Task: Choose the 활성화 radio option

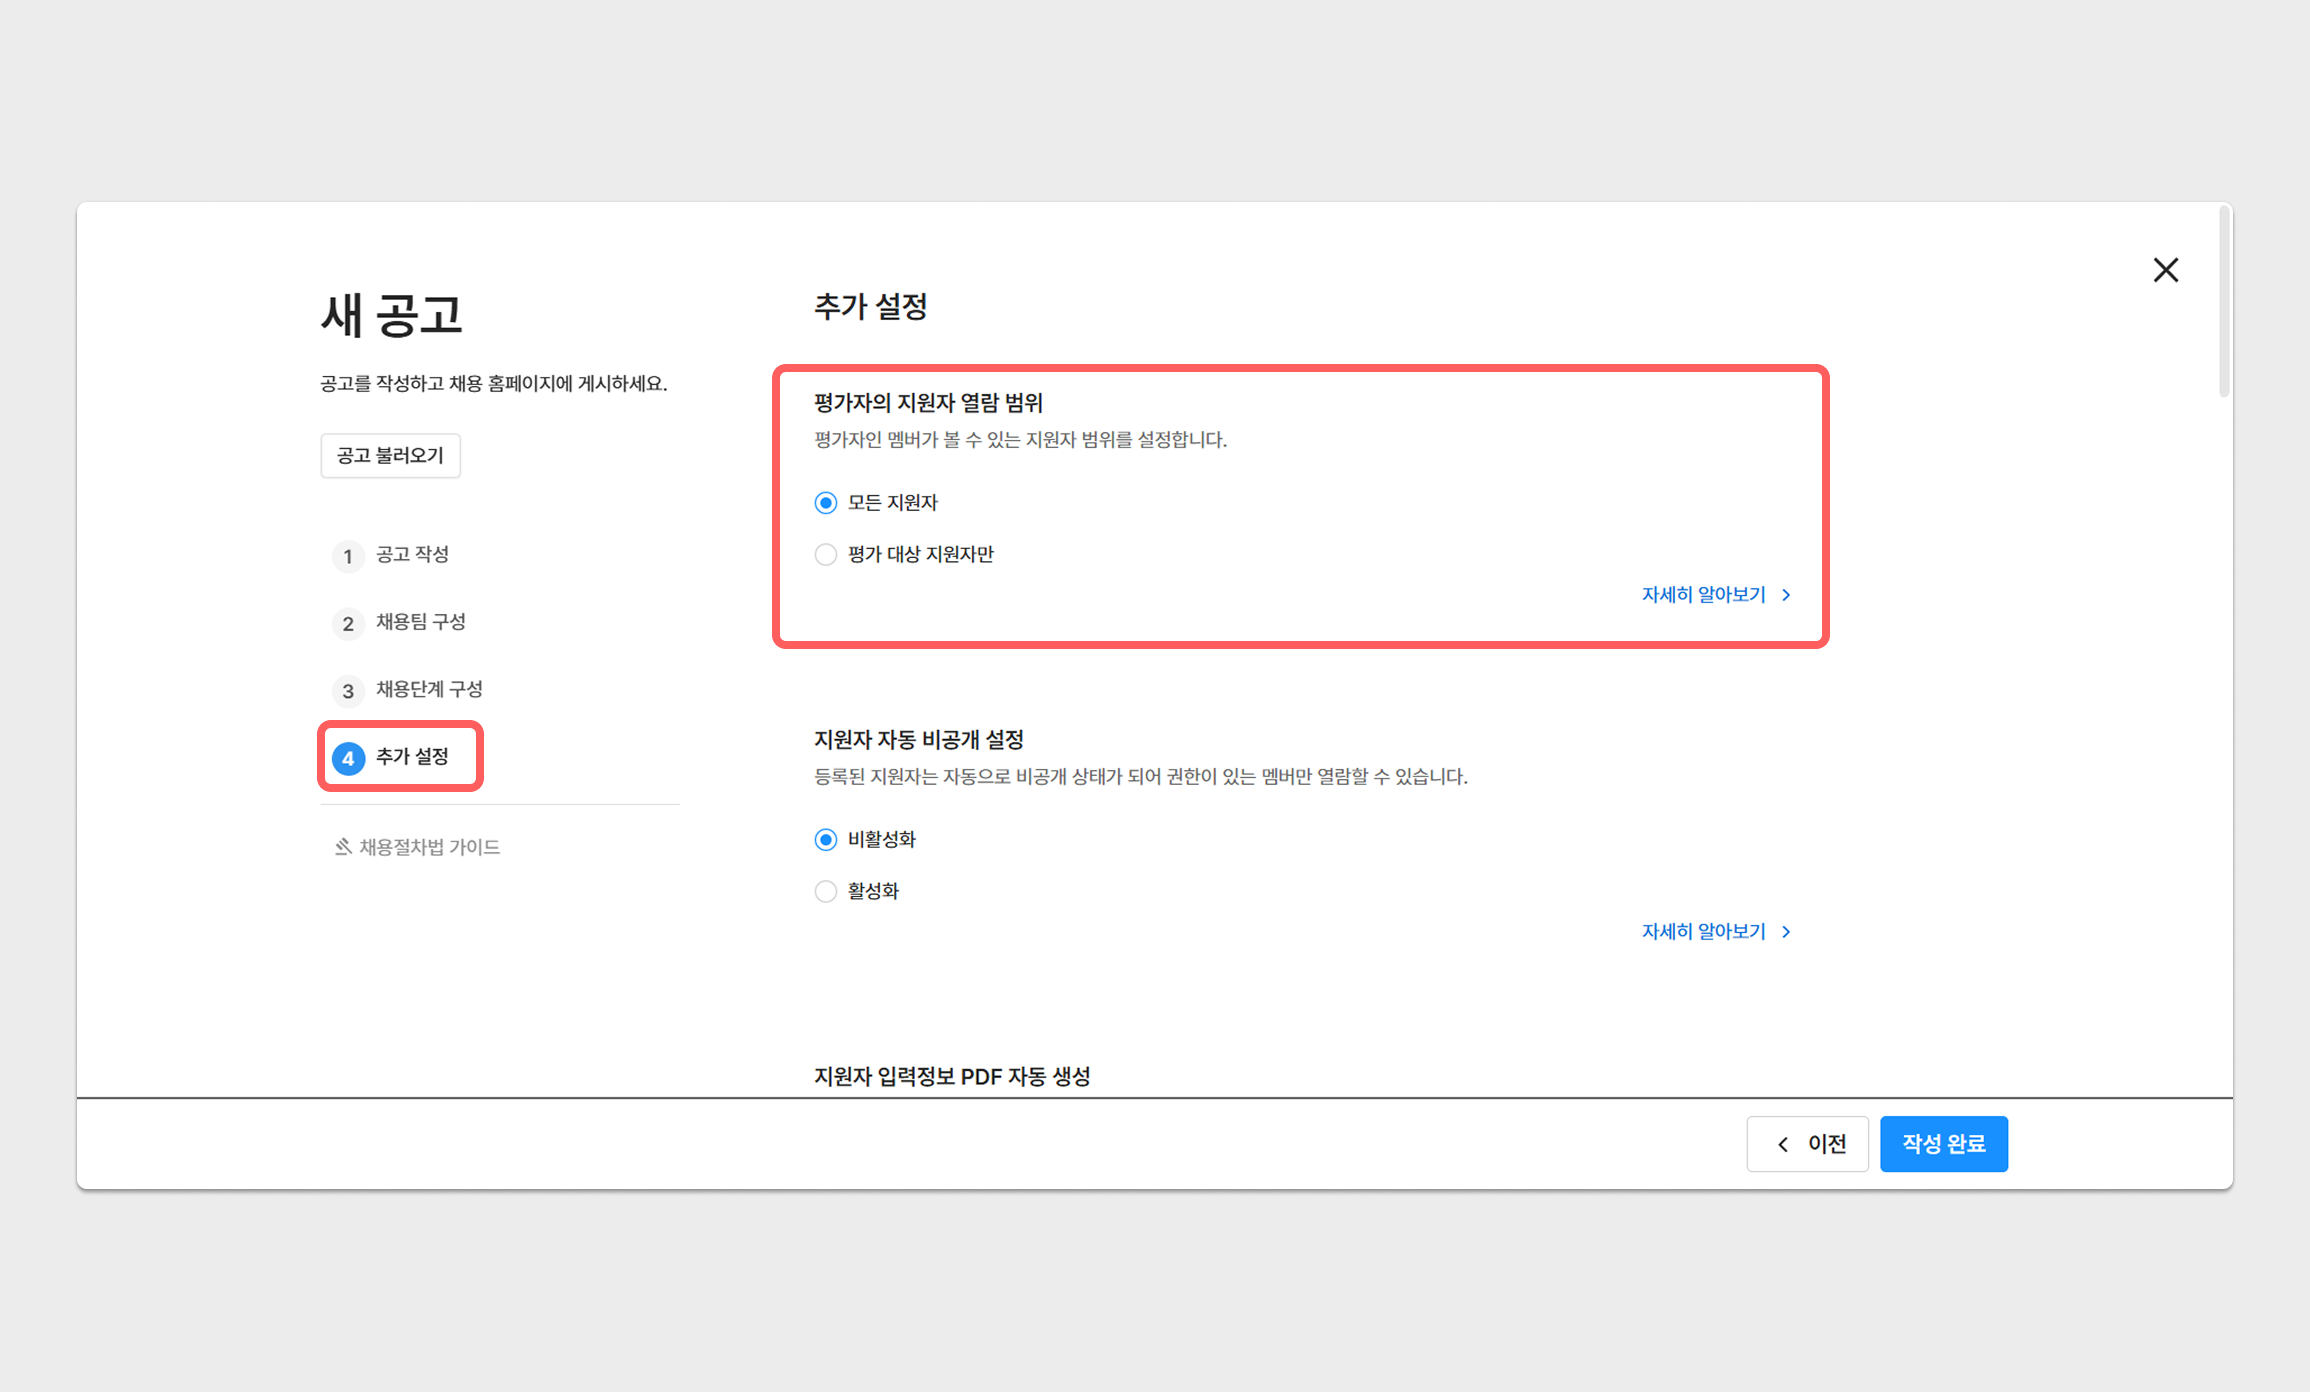Action: (x=825, y=891)
